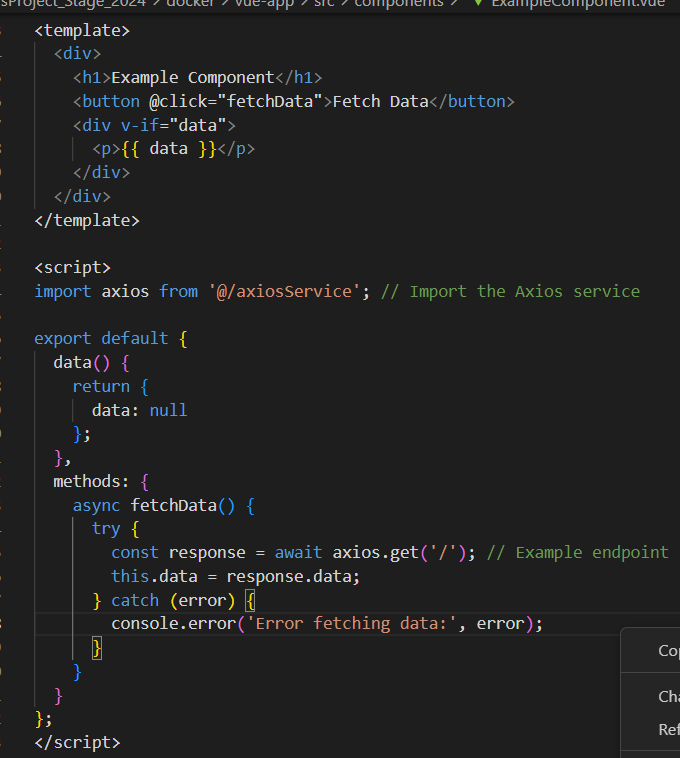Click the 'return' keyword in data()
This screenshot has width=680, height=758.
pos(101,386)
